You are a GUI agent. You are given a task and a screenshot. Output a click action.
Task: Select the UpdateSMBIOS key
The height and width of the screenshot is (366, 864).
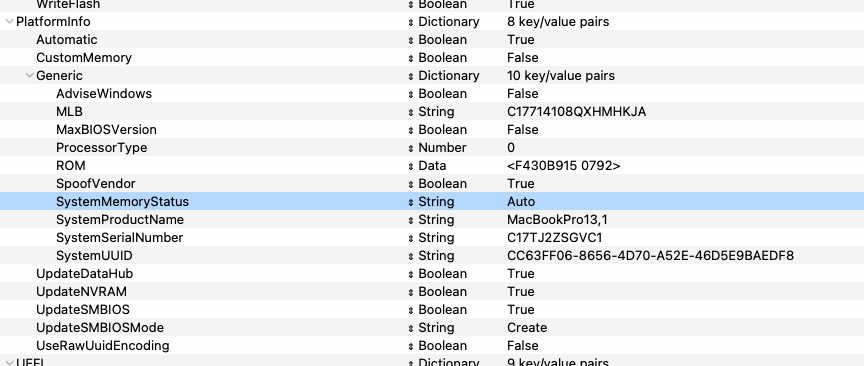pyautogui.click(x=83, y=310)
